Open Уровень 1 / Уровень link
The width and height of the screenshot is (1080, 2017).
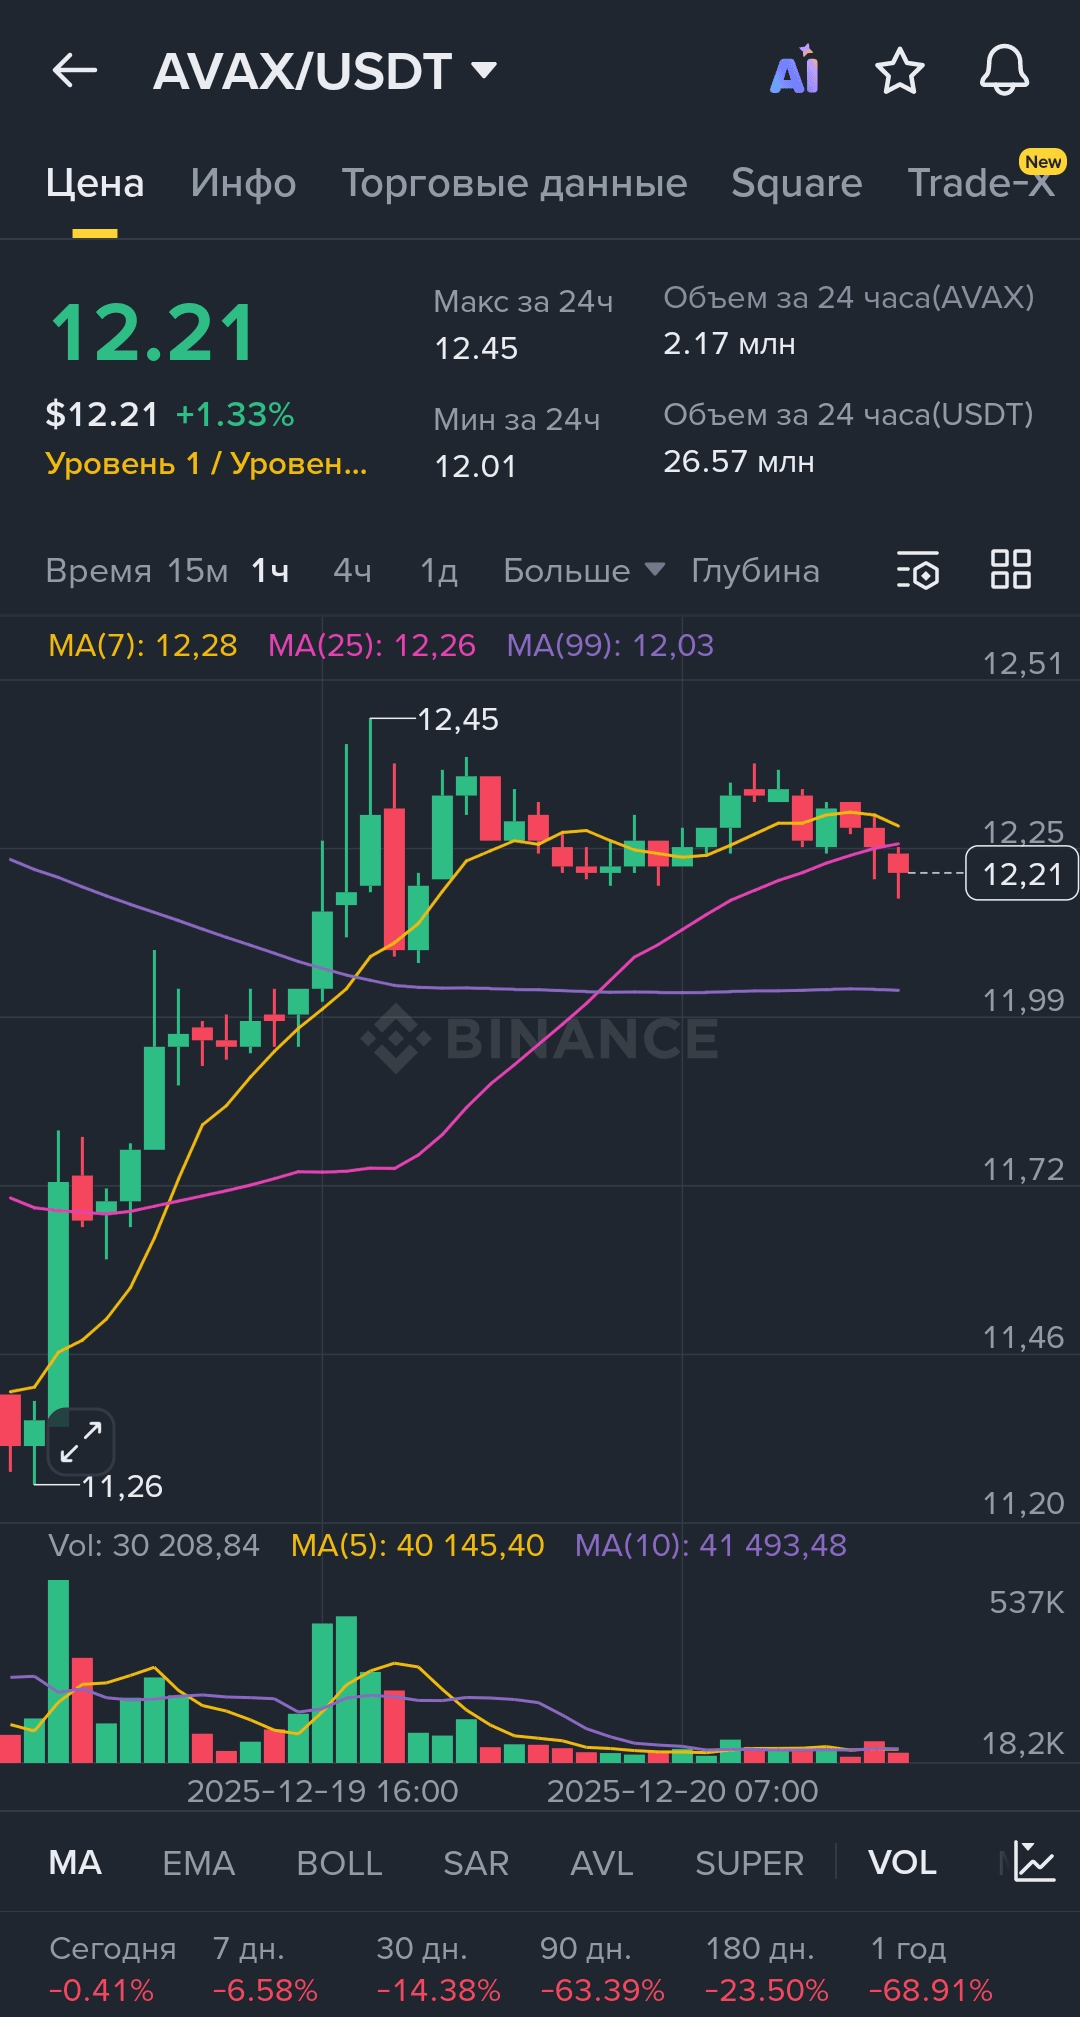click(x=206, y=464)
